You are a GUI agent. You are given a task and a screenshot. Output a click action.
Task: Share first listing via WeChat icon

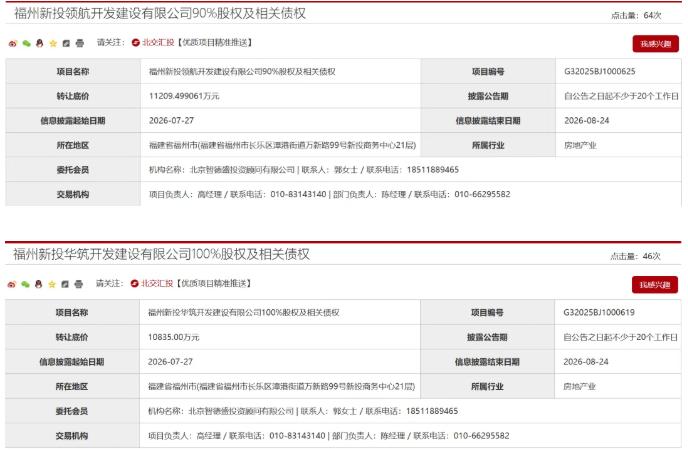(26, 43)
